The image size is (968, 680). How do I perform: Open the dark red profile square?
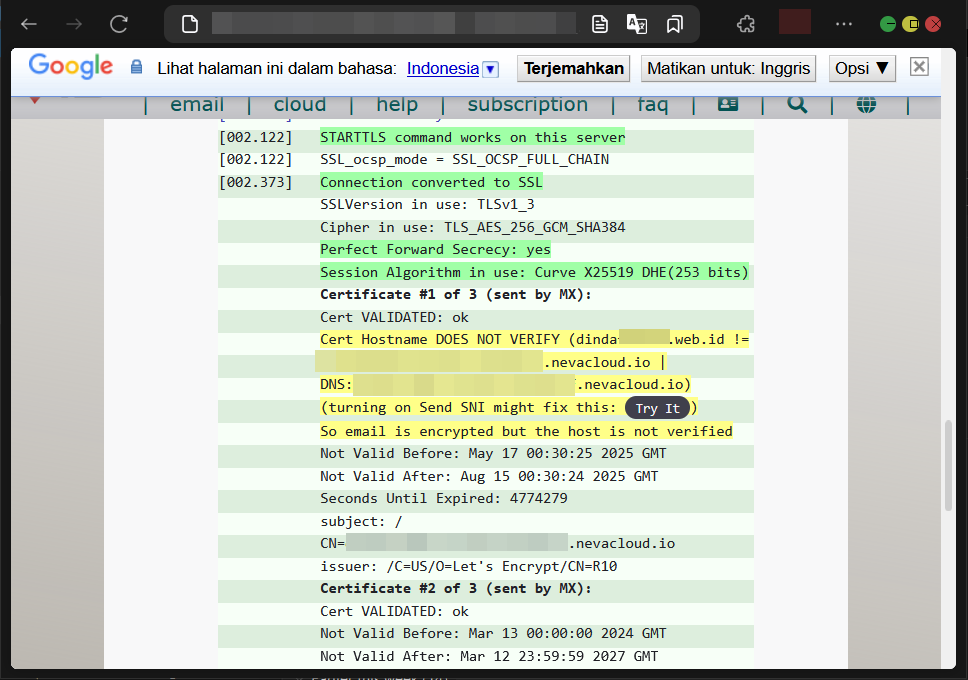(x=795, y=22)
